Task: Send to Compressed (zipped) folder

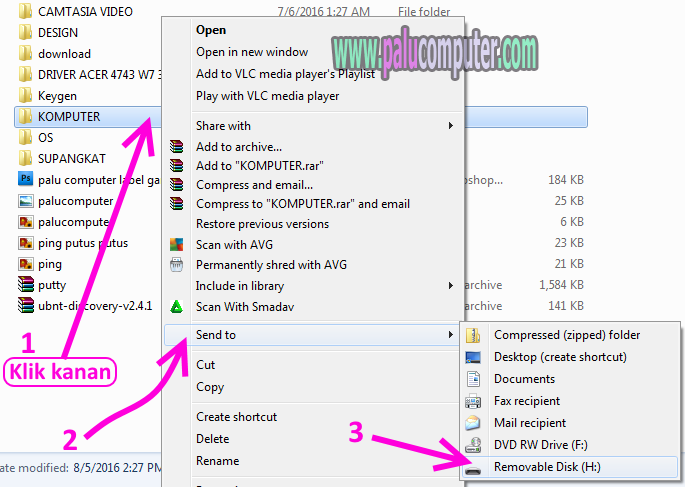Action: [567, 335]
